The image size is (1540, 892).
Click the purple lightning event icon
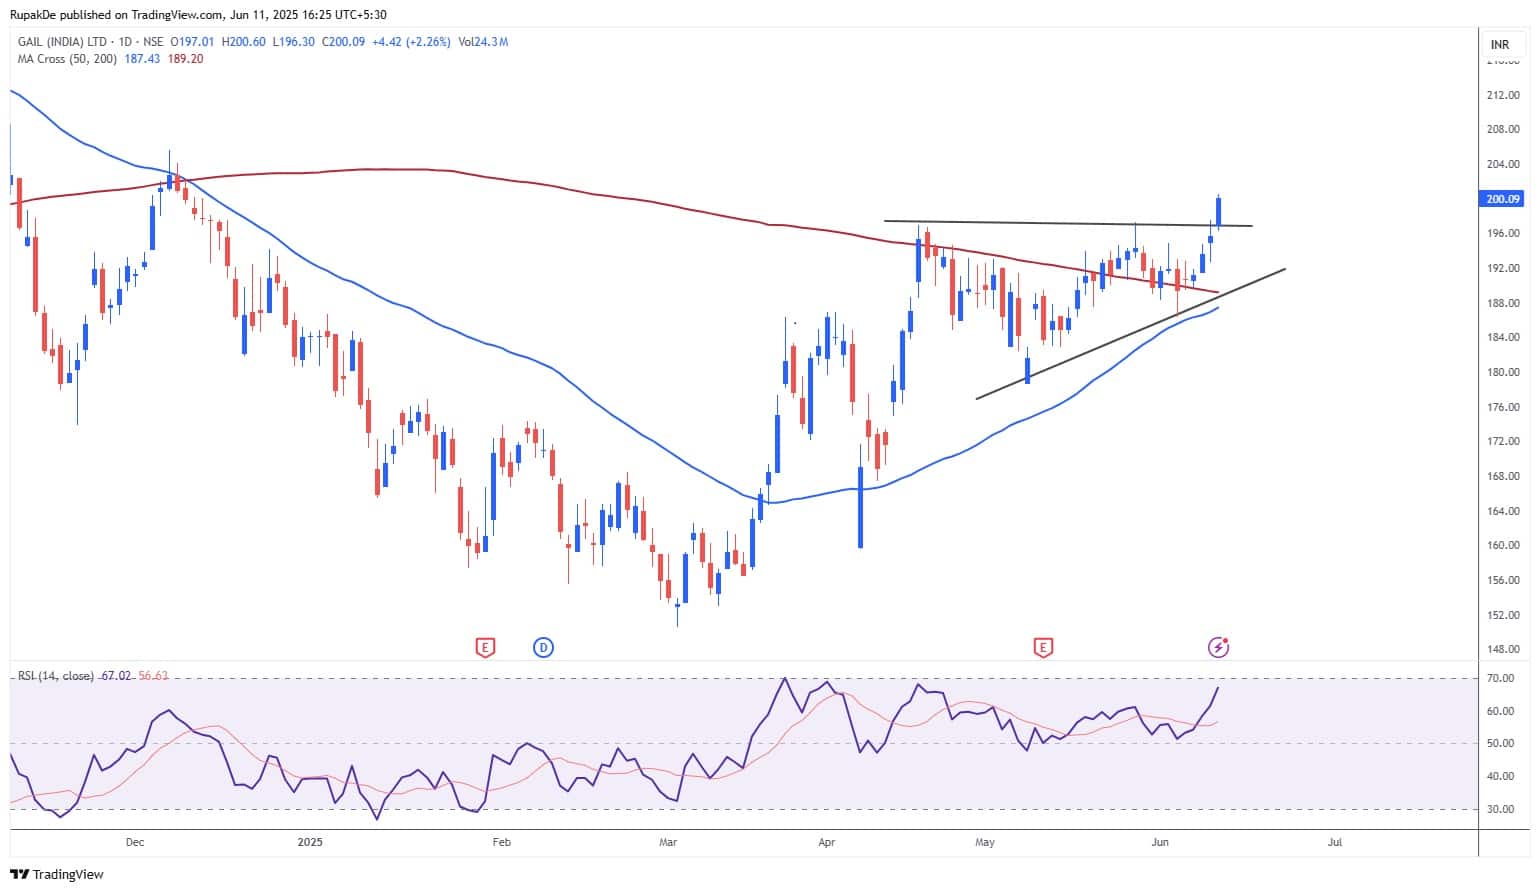pos(1218,648)
